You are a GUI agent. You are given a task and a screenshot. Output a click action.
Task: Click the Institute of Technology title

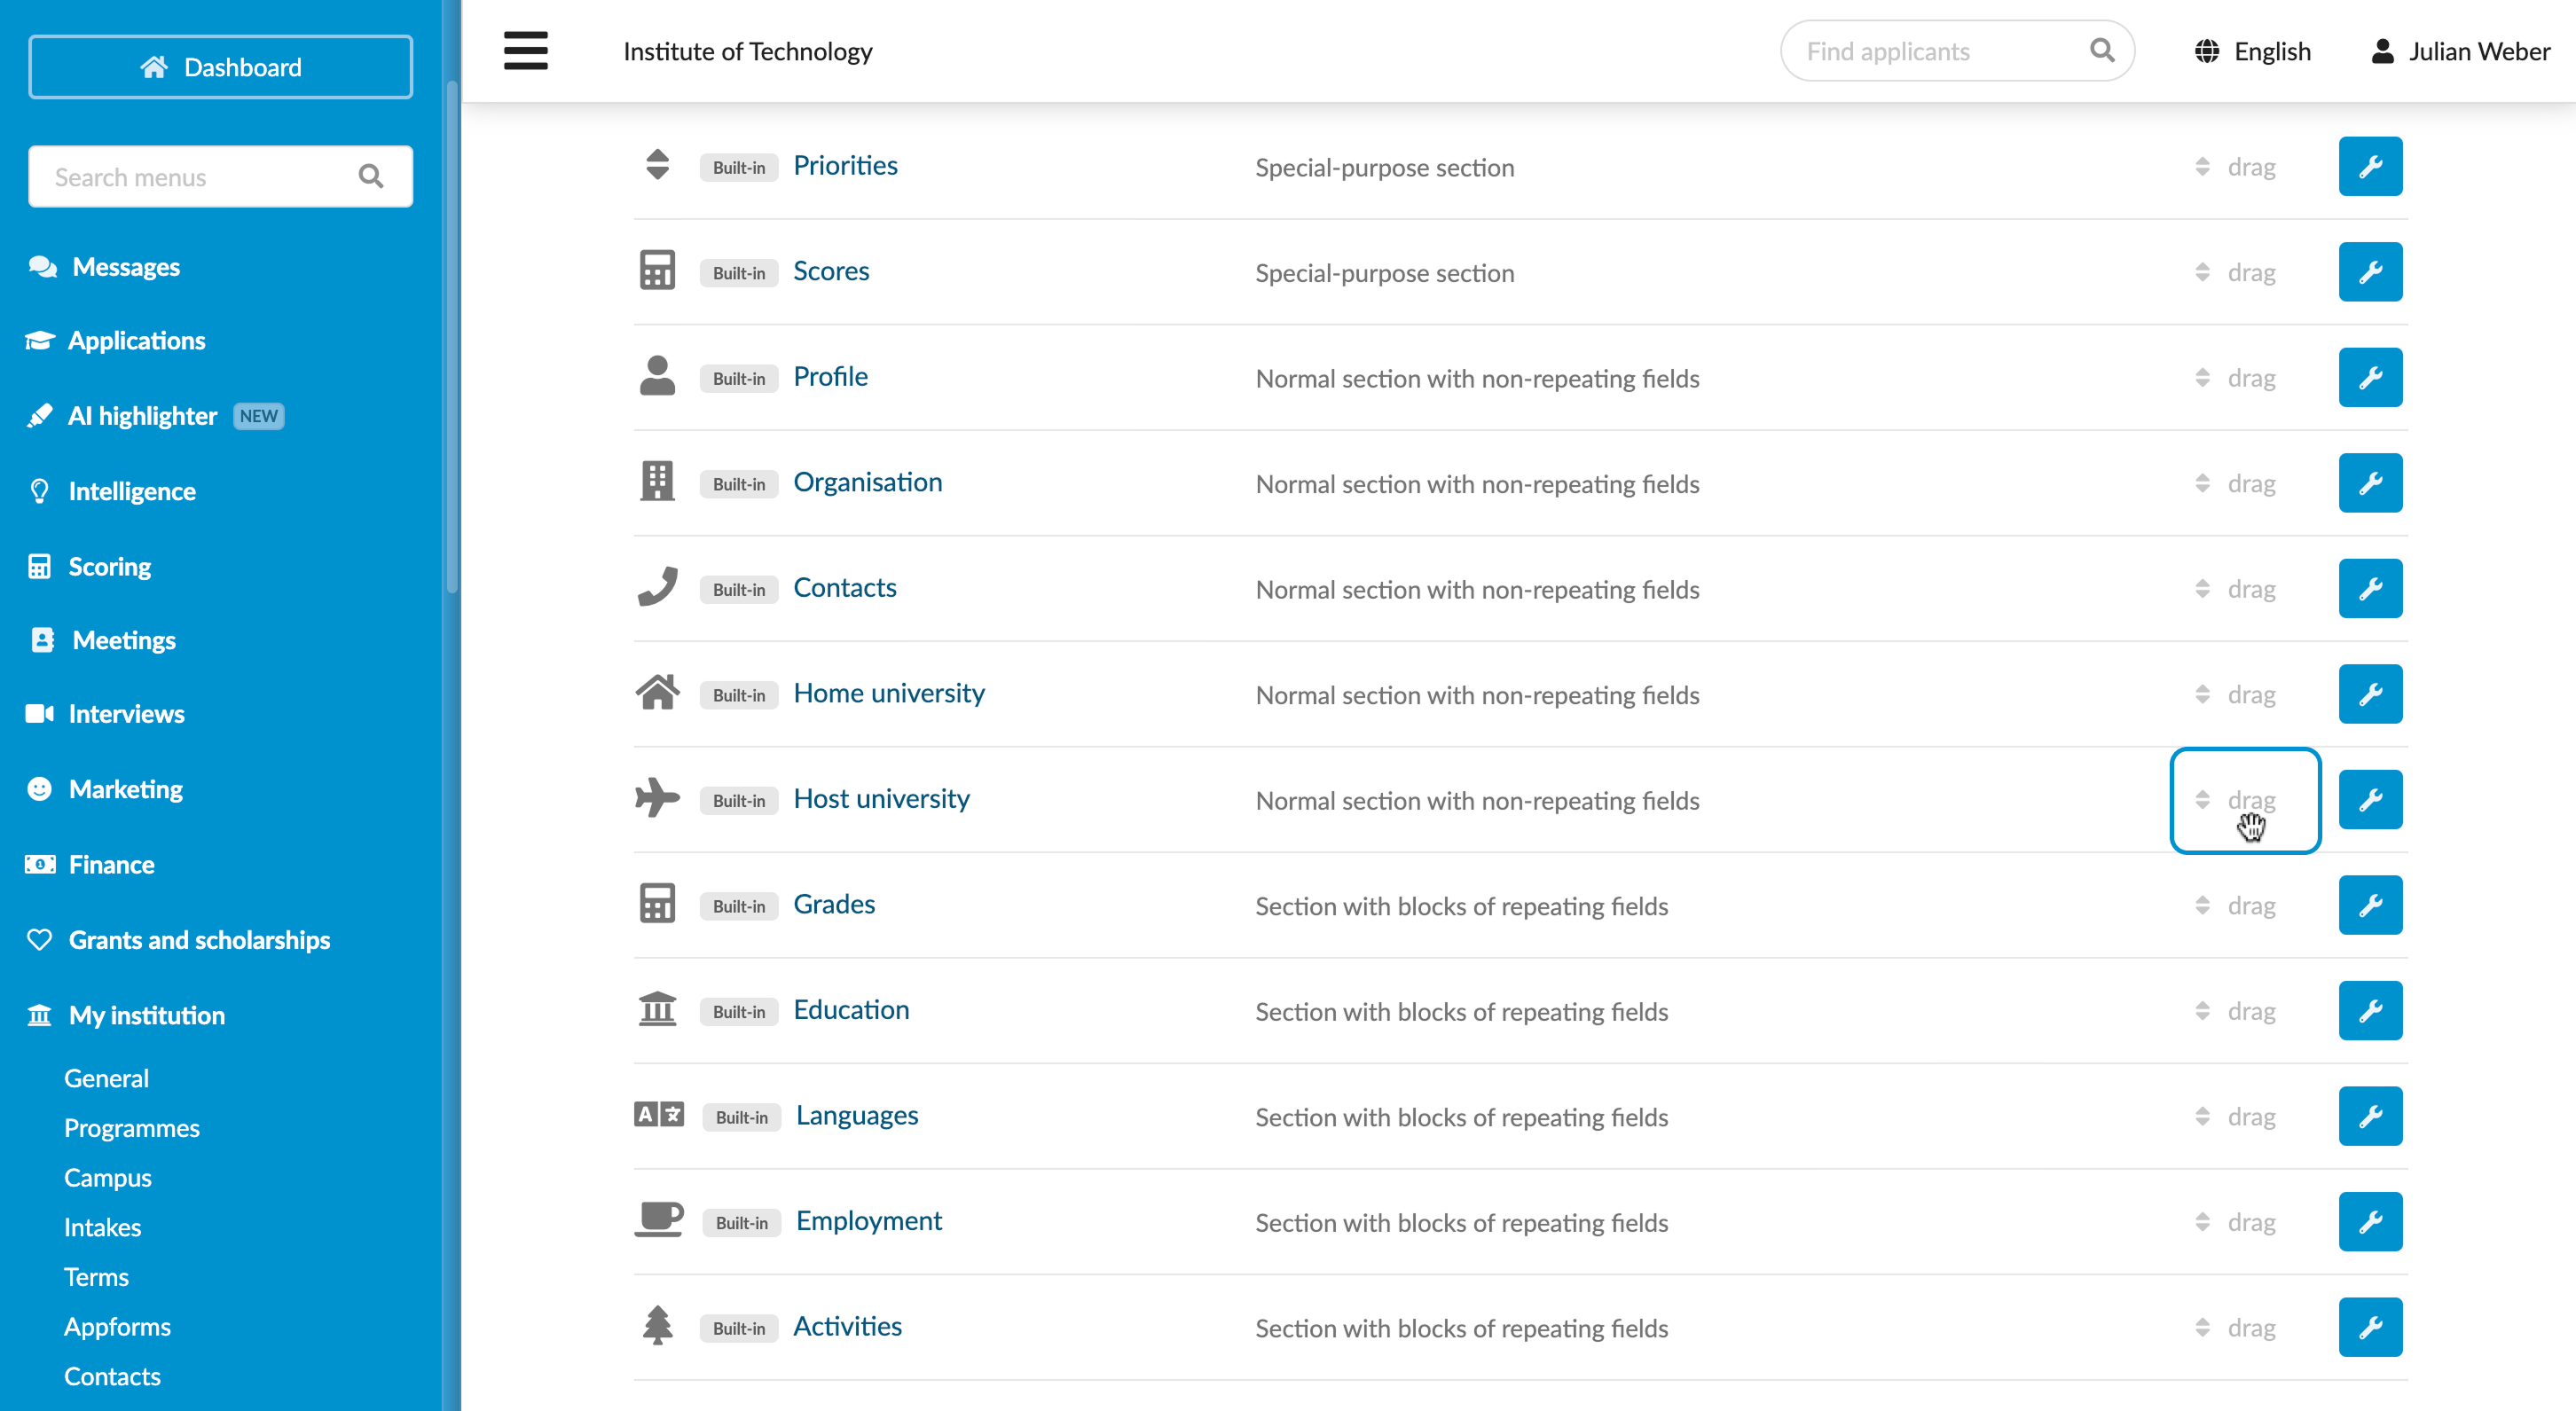point(747,51)
